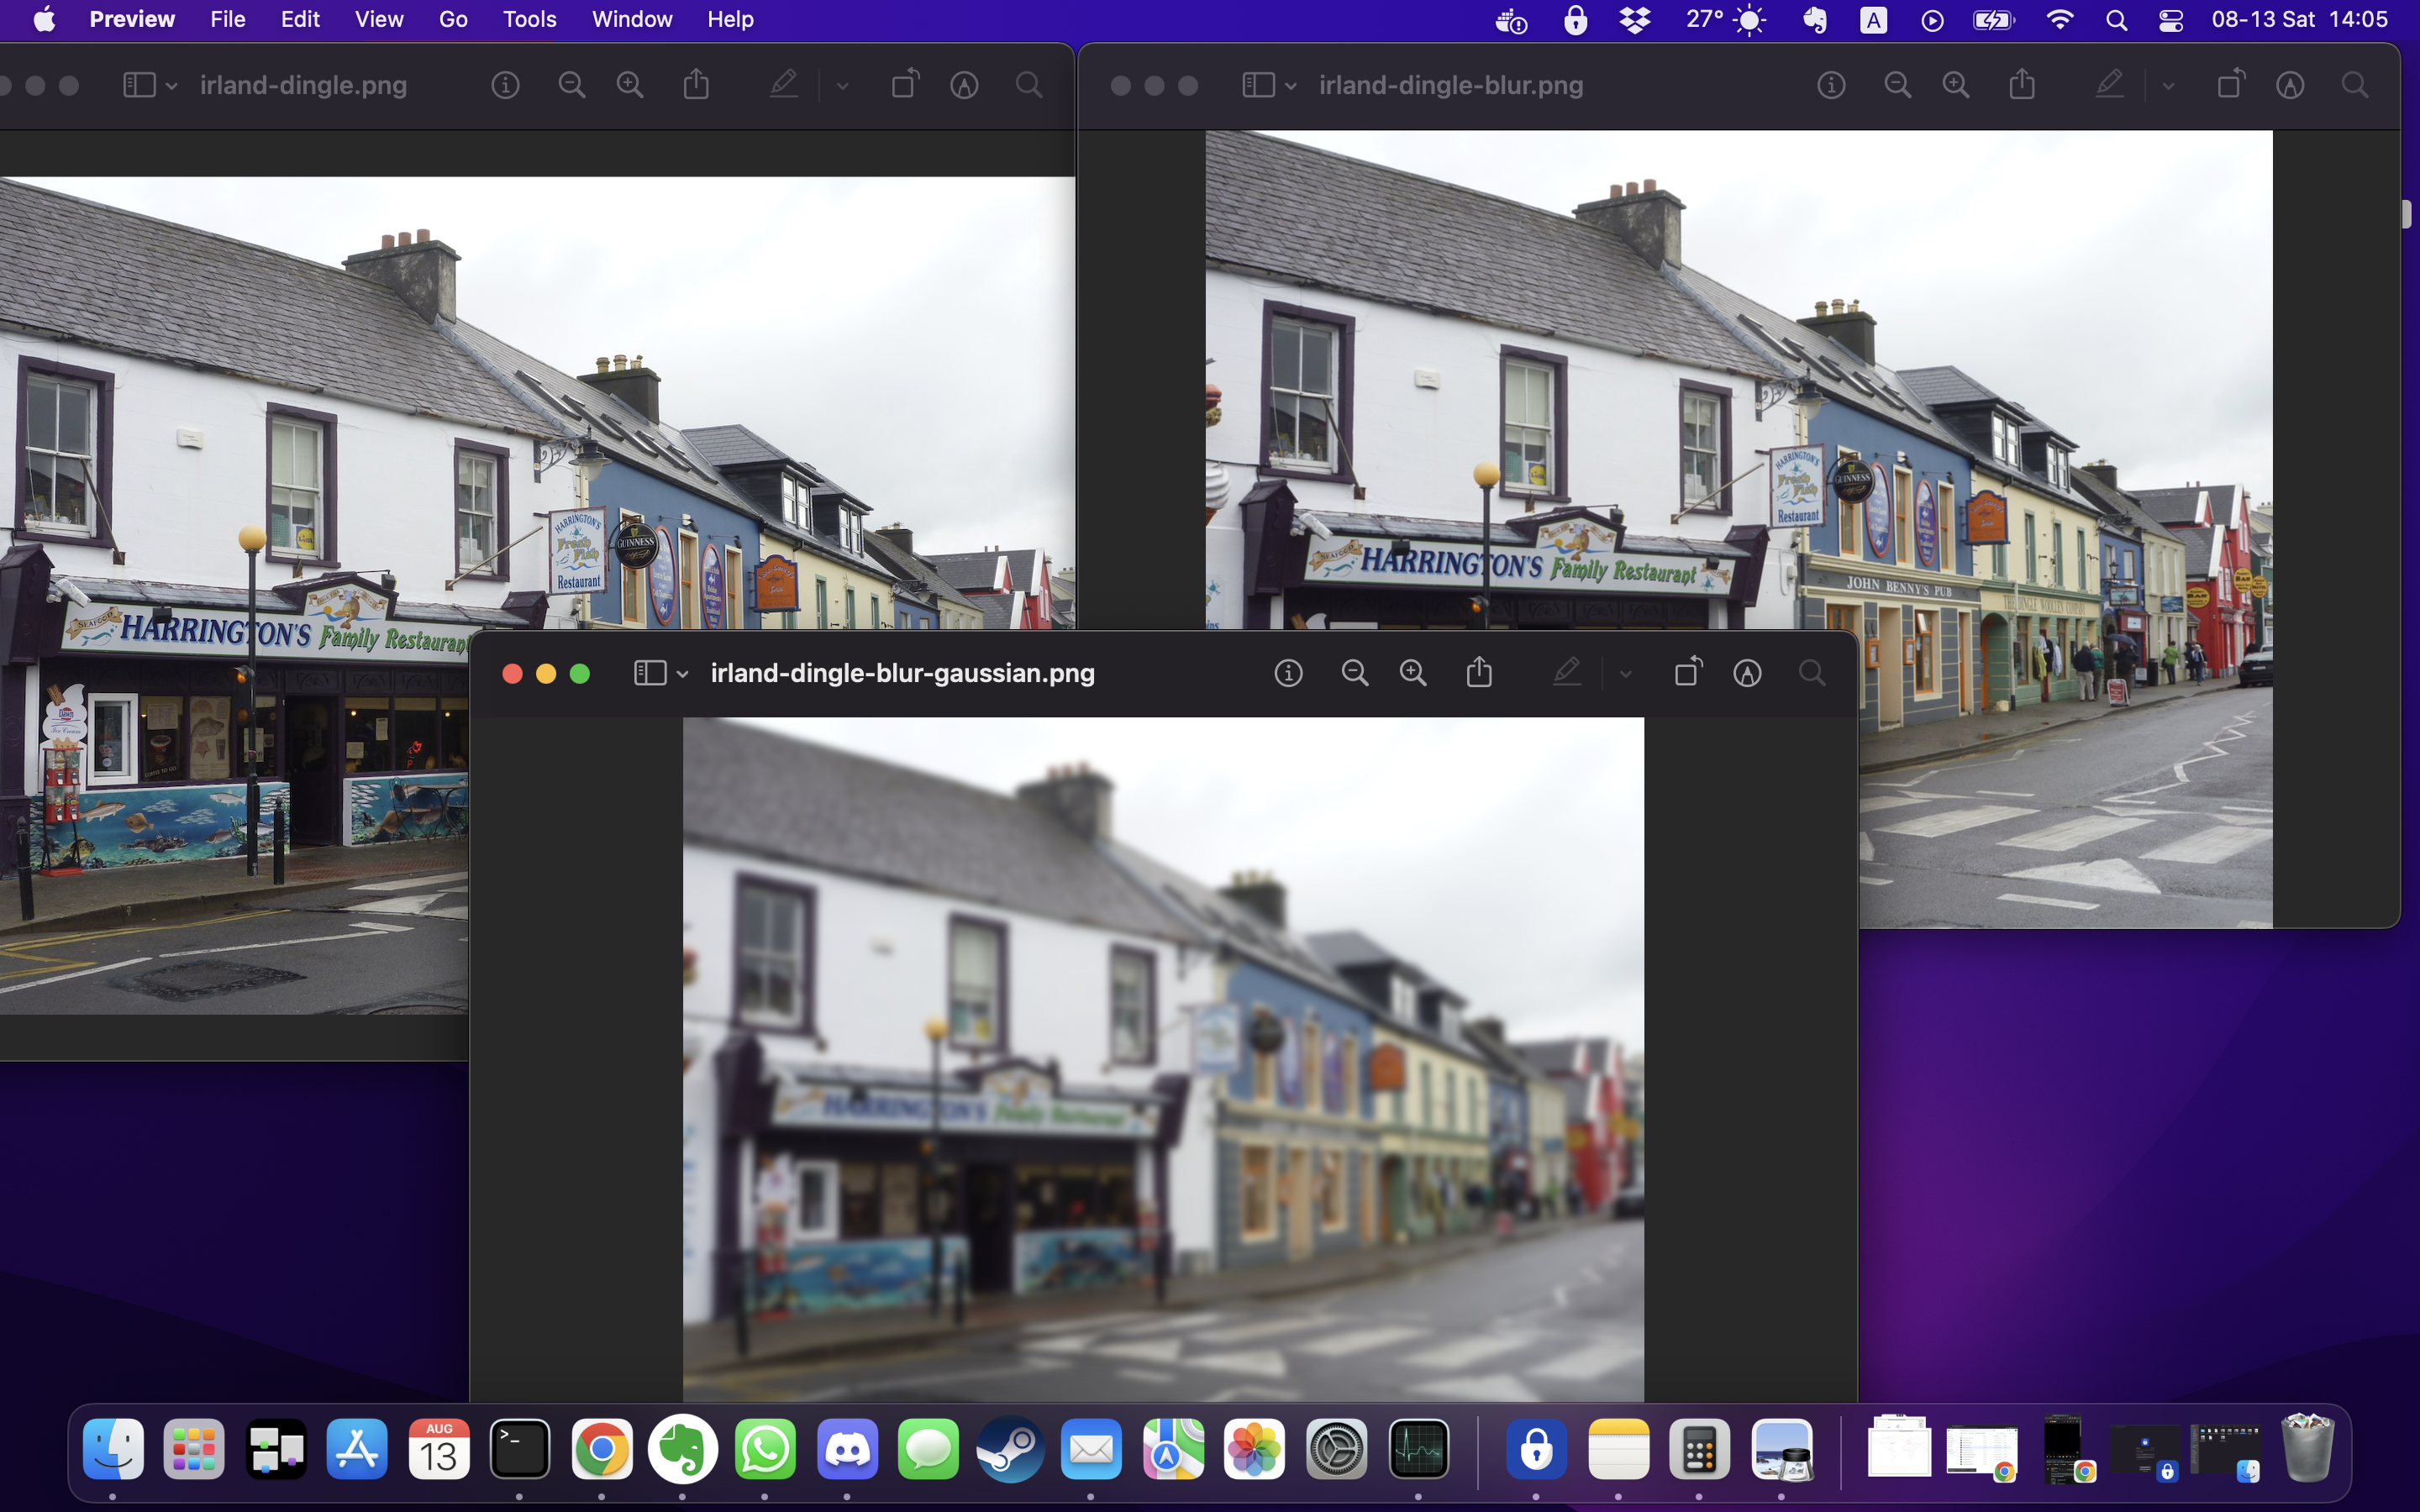Zoom out in irland-dingle-blur-gaussian.png window

[1355, 673]
